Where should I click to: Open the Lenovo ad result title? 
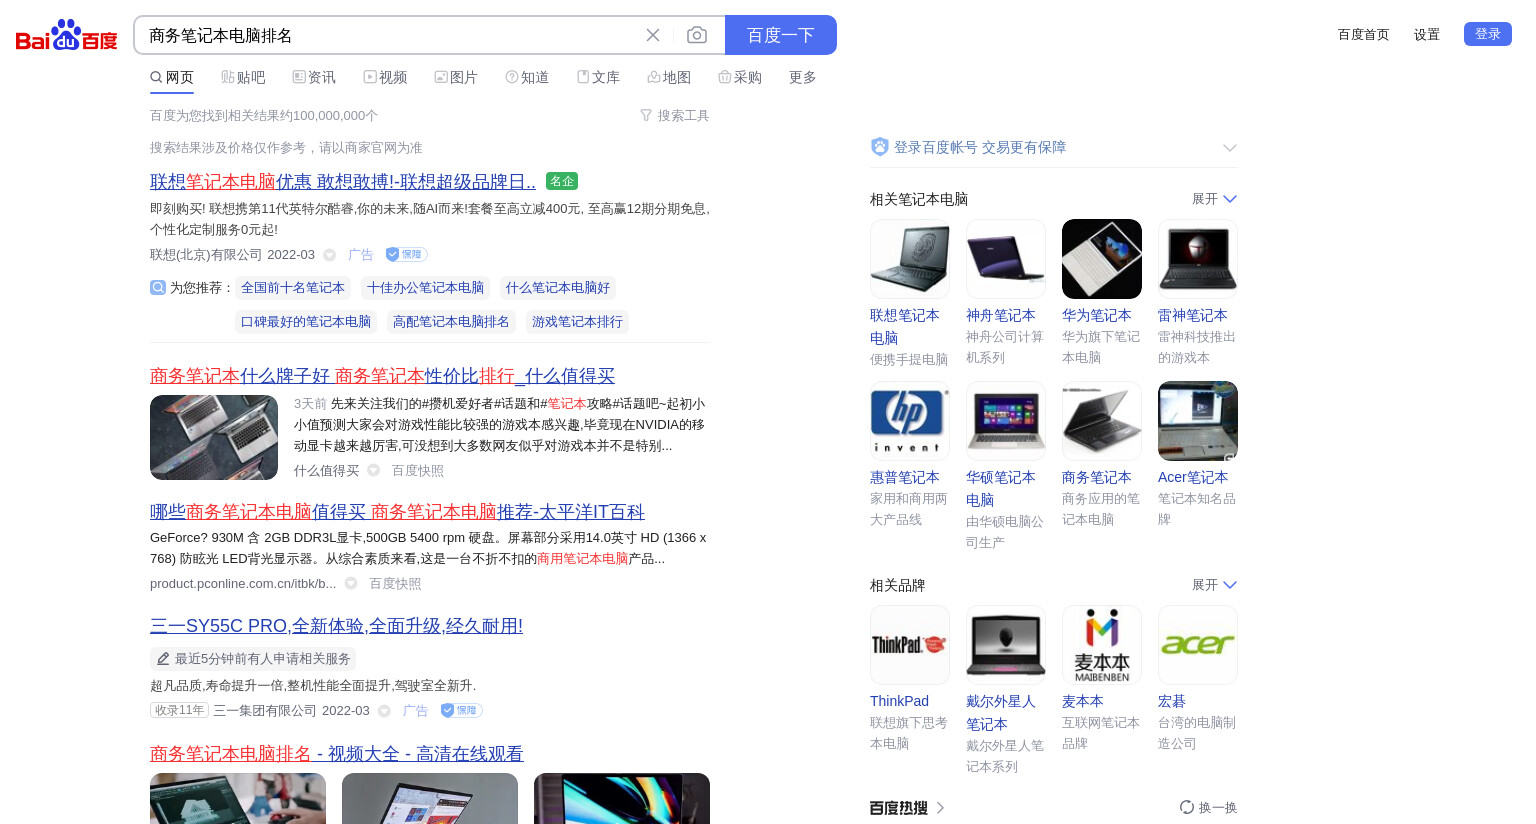click(x=343, y=182)
